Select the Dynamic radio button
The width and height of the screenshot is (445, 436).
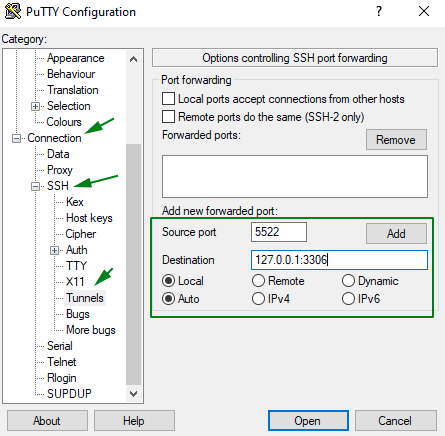click(x=348, y=281)
